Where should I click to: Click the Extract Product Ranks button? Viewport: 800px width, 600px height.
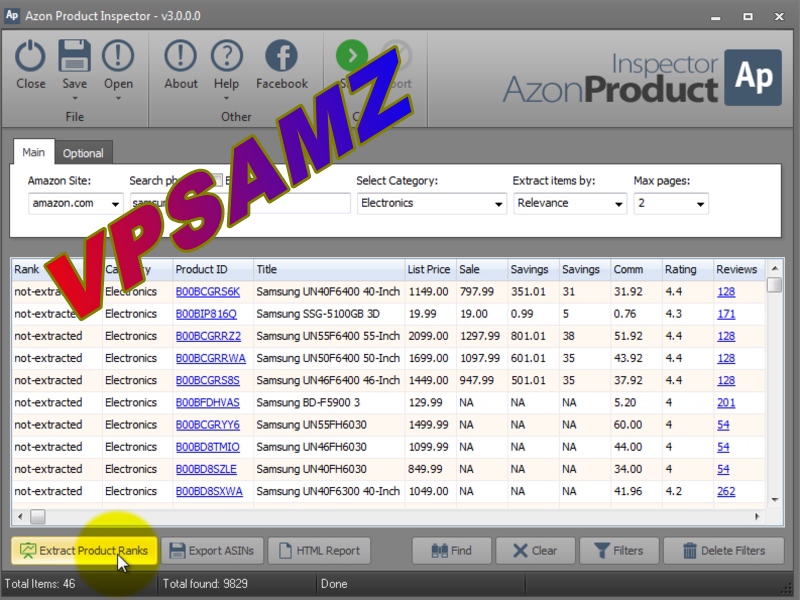point(84,551)
